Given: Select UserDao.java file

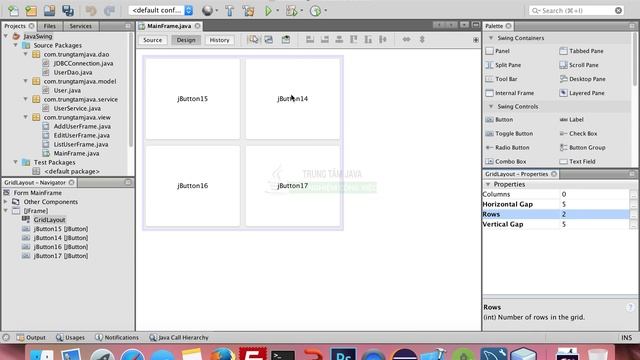Looking at the screenshot, I should click(73, 72).
